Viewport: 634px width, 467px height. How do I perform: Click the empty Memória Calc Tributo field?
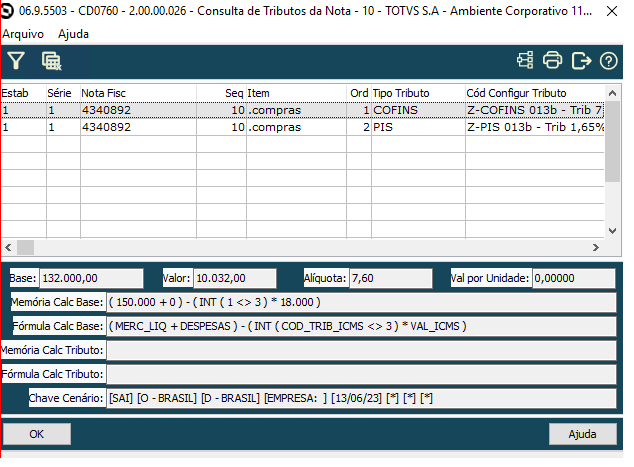pos(361,350)
